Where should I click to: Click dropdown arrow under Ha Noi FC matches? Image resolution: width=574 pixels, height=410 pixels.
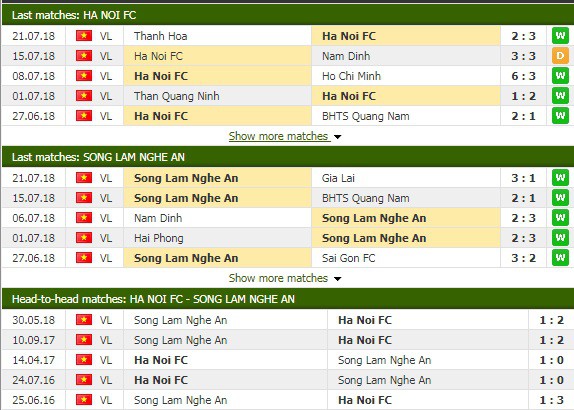click(x=338, y=137)
